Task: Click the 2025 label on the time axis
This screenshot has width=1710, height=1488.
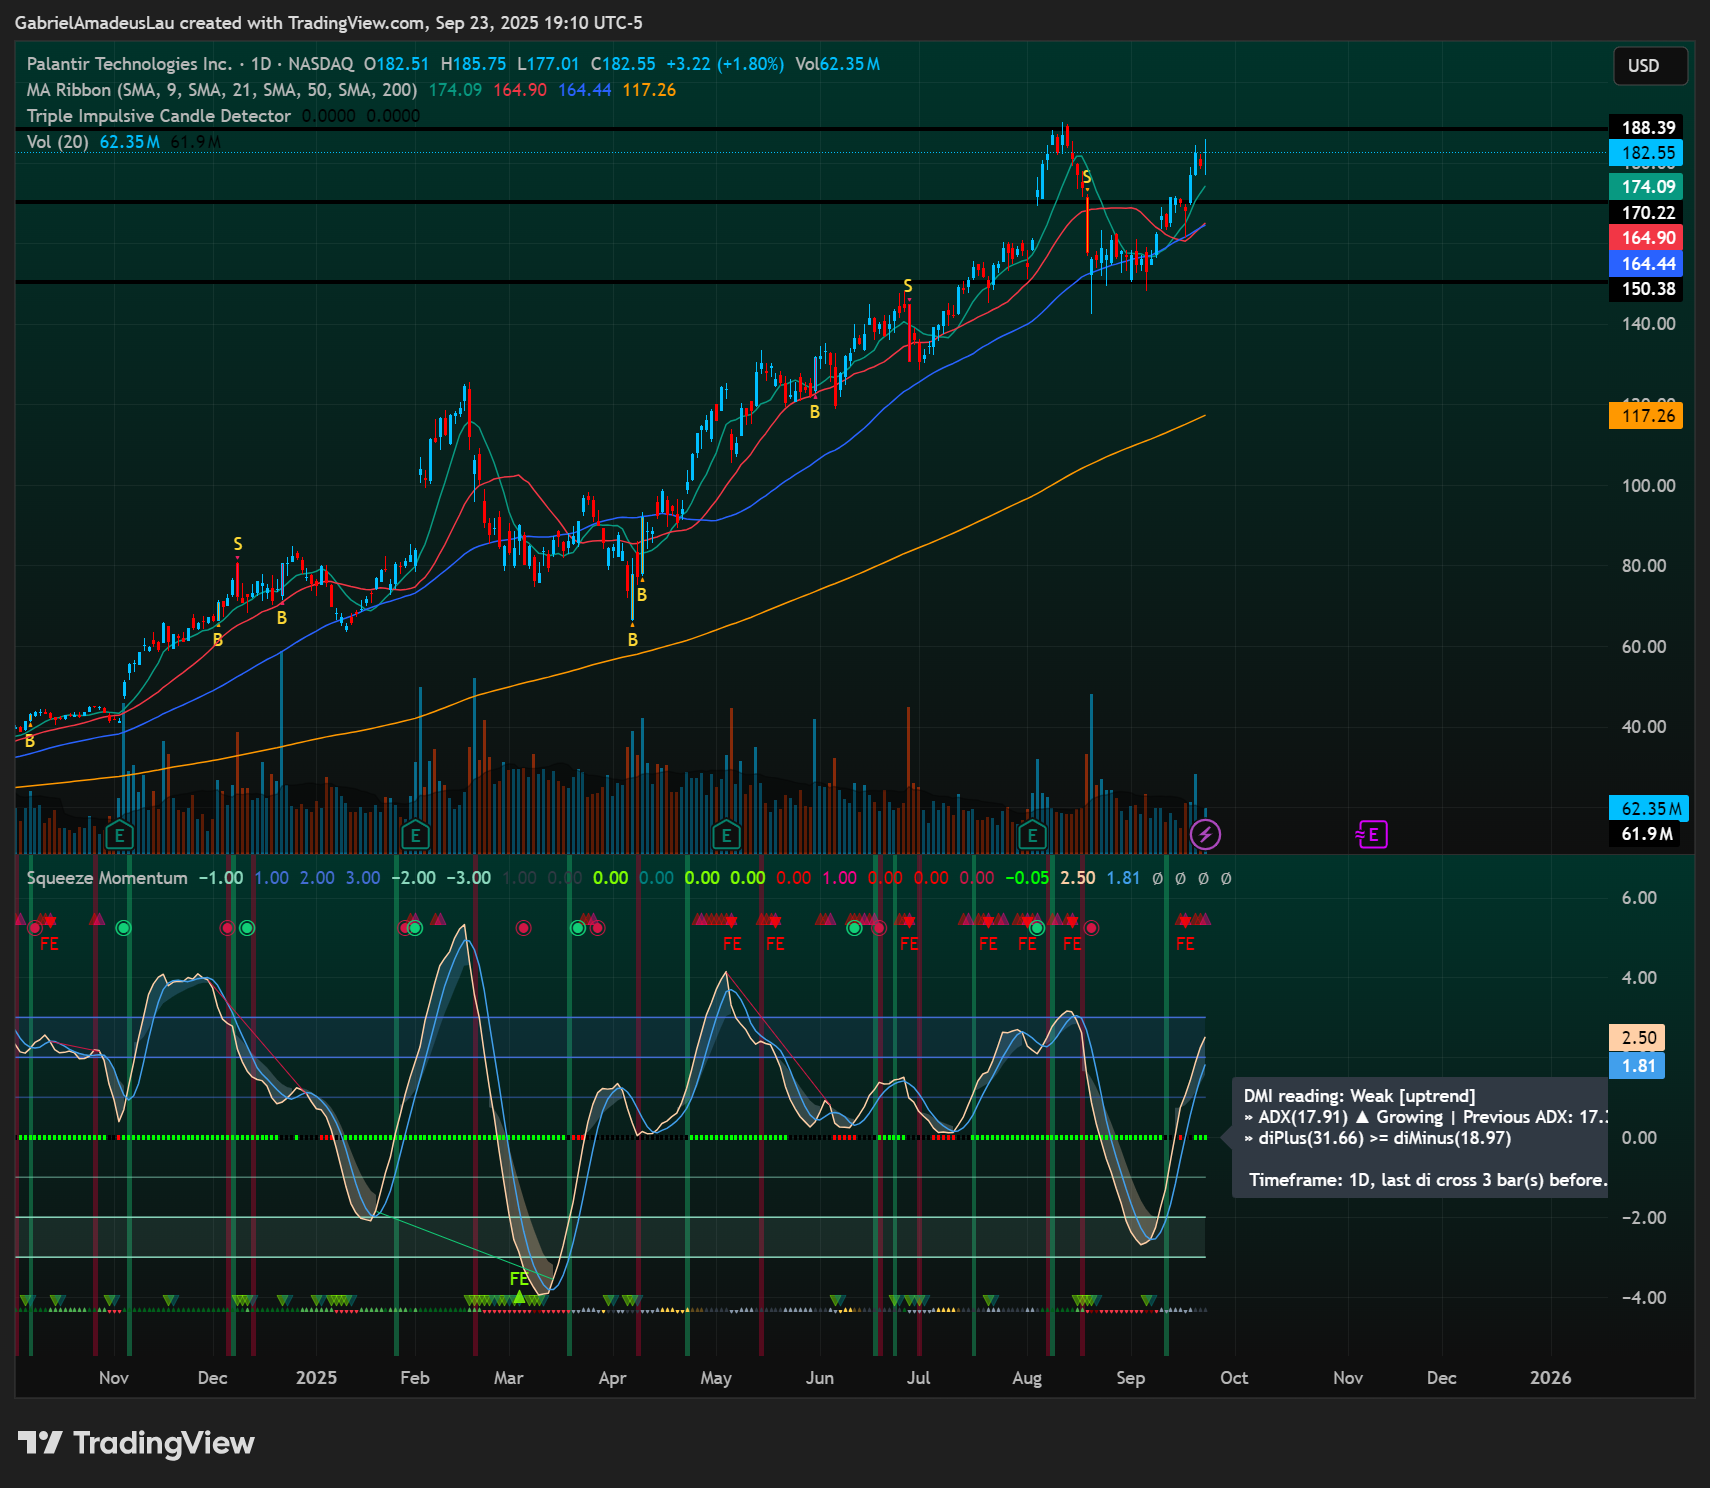Action: tap(317, 1378)
